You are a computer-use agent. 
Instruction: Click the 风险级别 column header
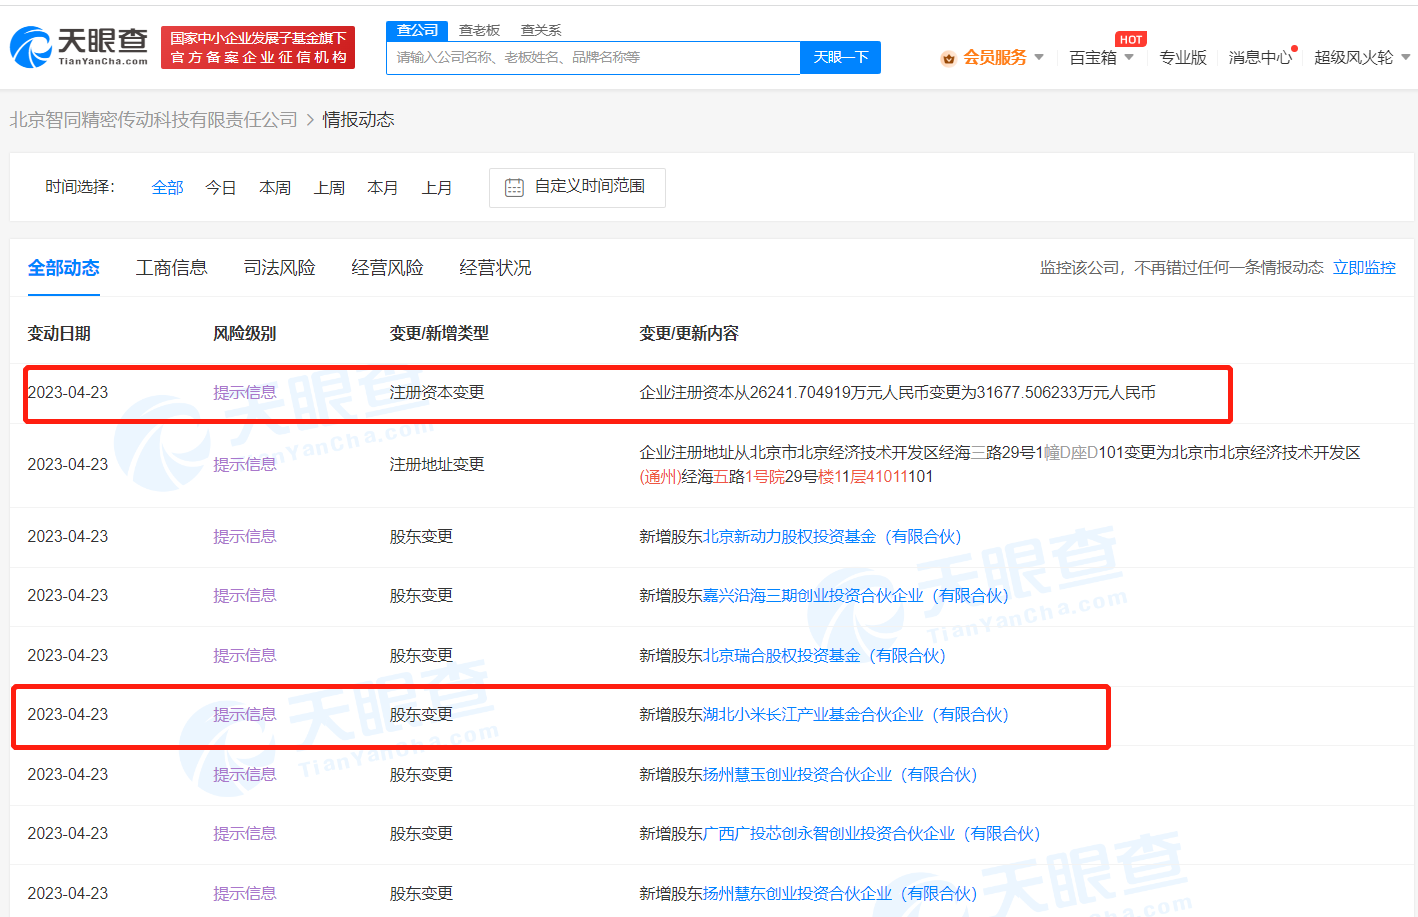coord(245,334)
